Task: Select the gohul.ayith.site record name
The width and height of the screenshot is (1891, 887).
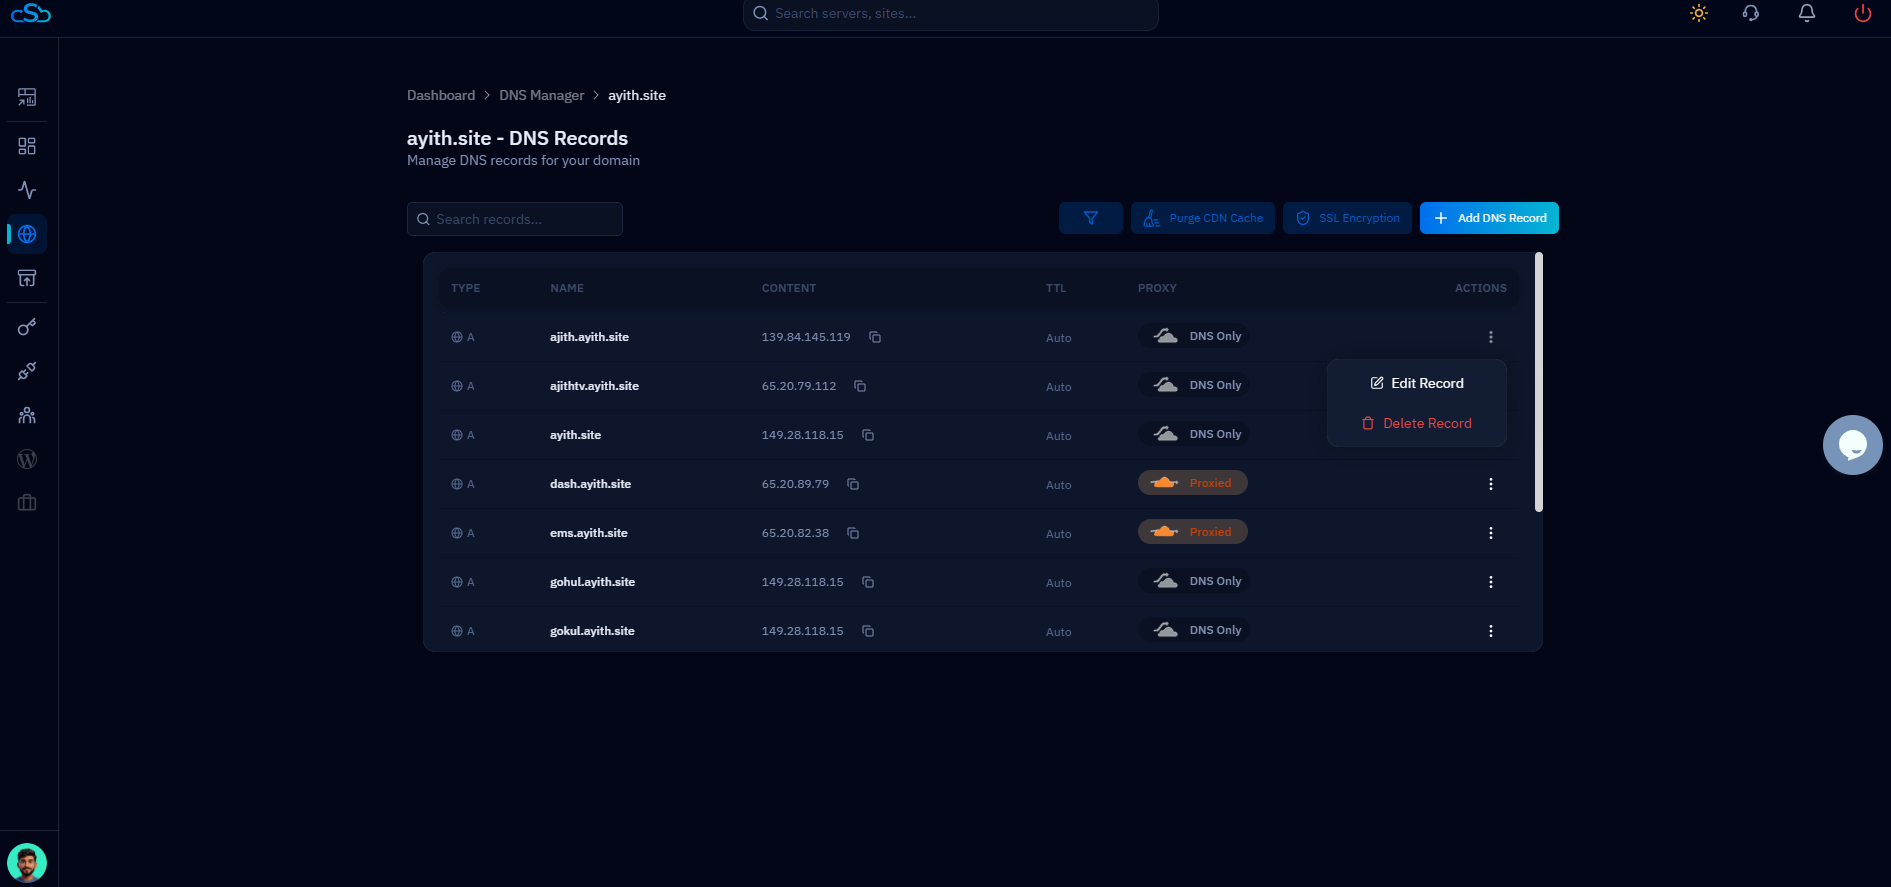Action: pyautogui.click(x=593, y=582)
